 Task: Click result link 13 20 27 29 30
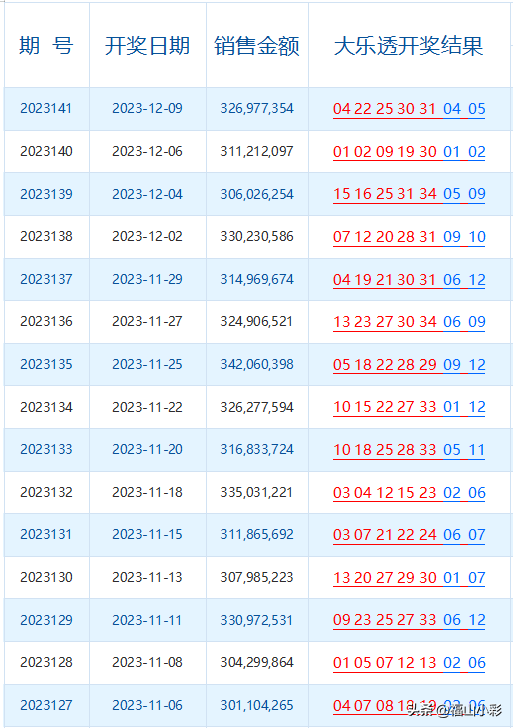pos(385,578)
